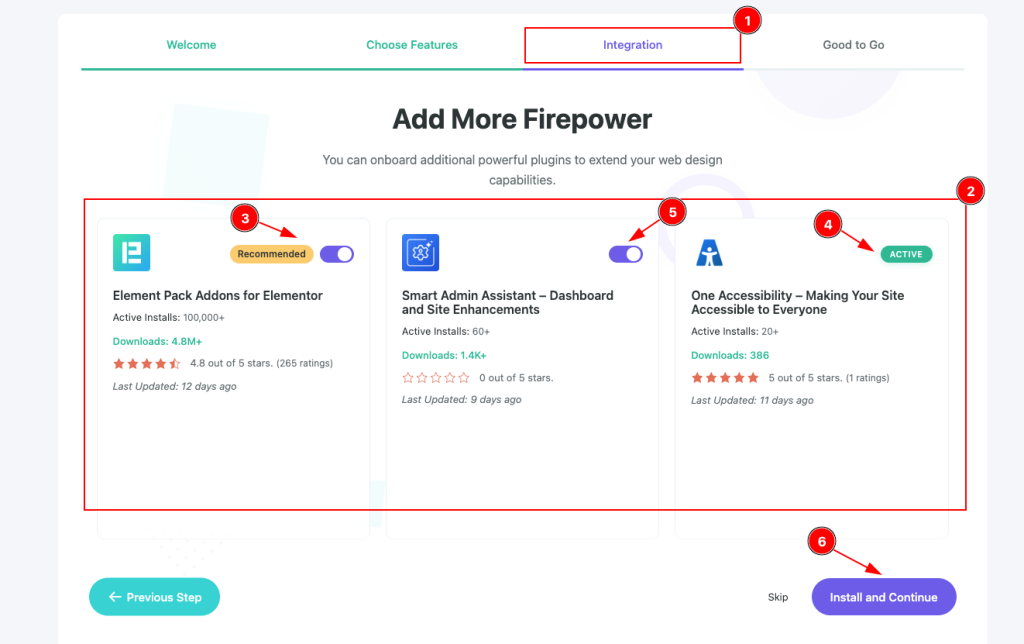Turn off Smart Admin Assistant toggle
Screen dimensions: 1024x644
626,254
